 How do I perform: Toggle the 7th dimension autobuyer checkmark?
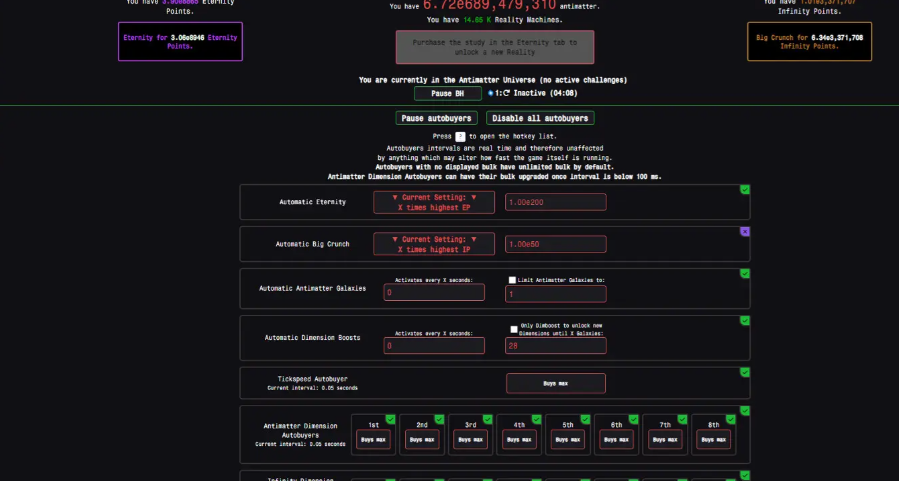pos(682,419)
